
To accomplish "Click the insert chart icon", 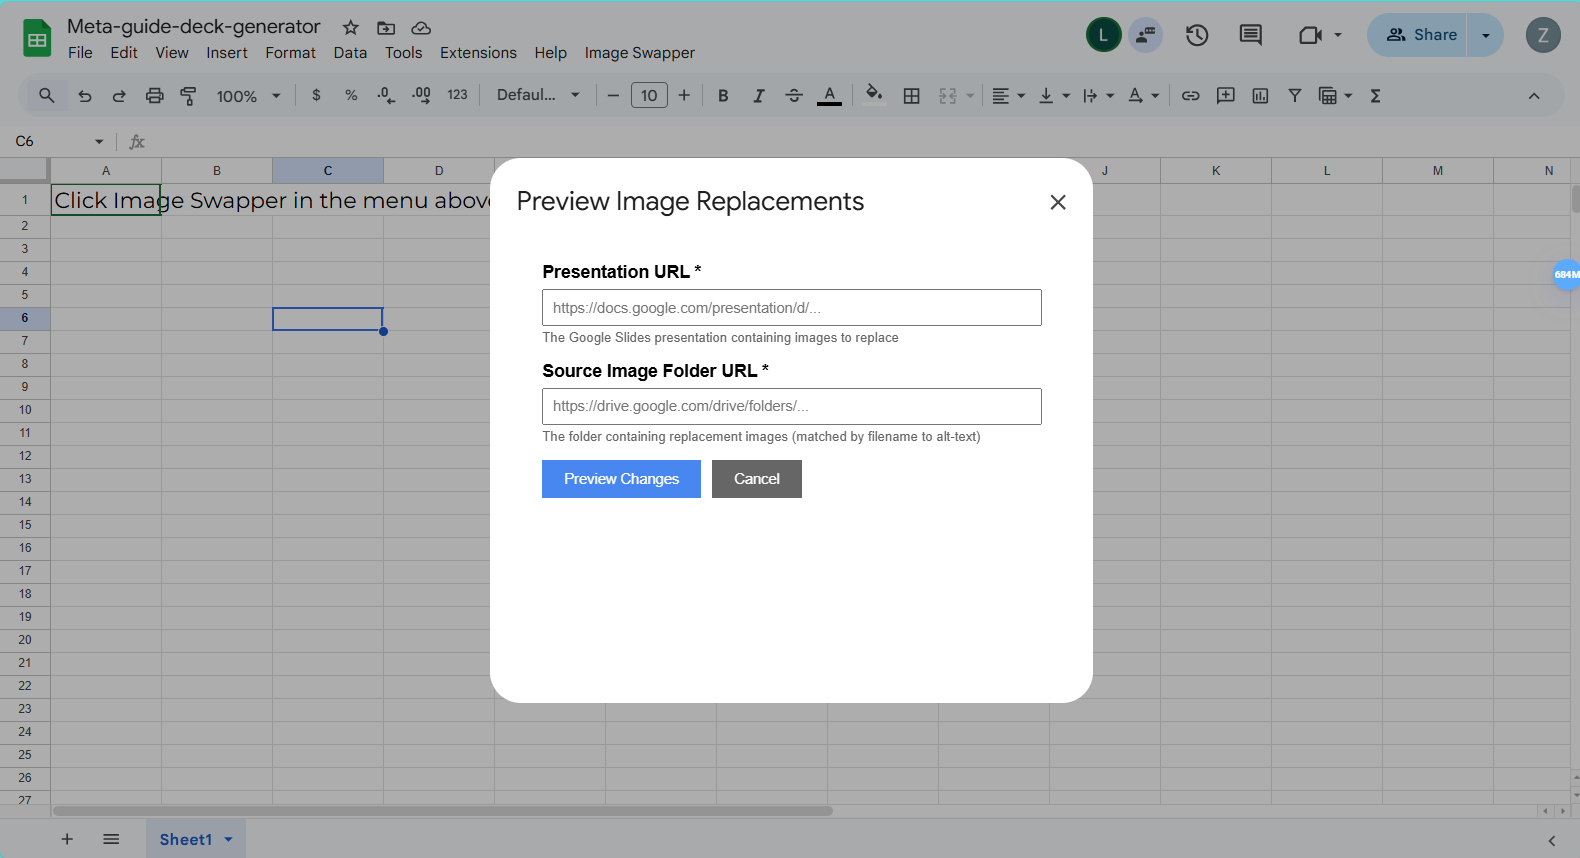I will [x=1260, y=96].
